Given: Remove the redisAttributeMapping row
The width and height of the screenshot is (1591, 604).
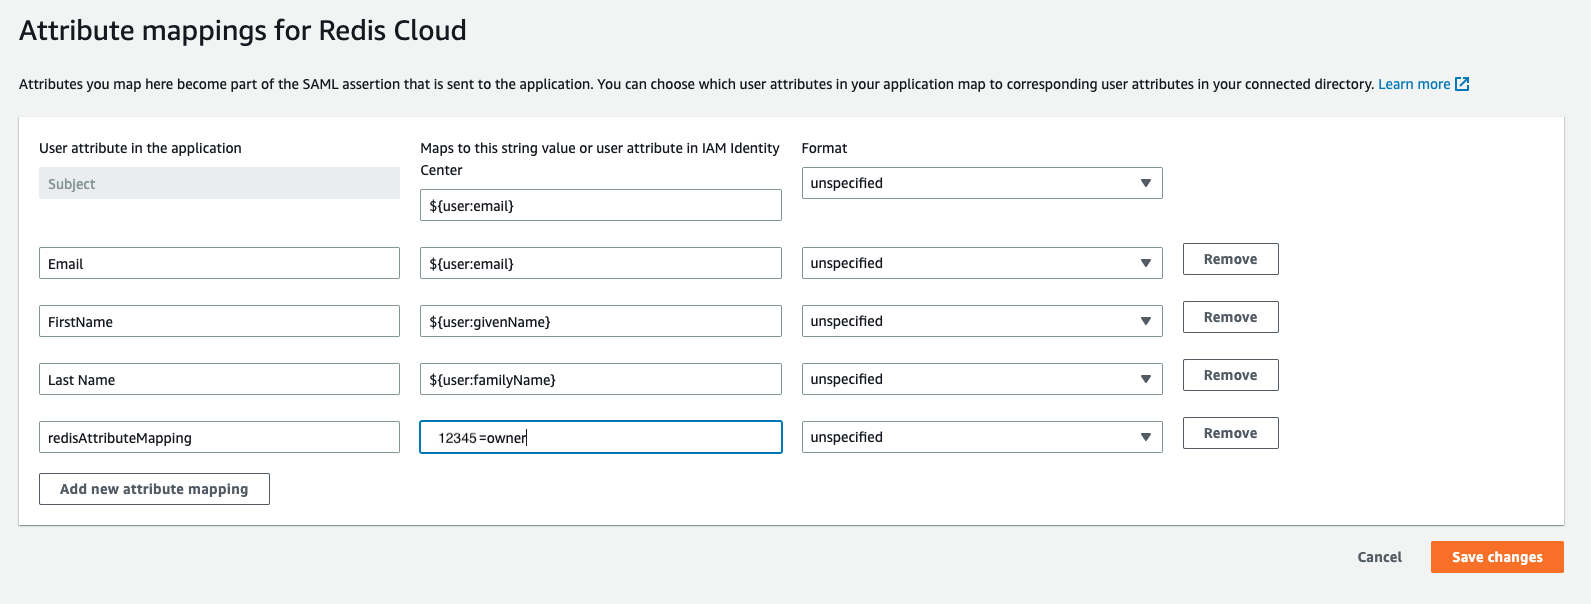Looking at the screenshot, I should pos(1230,433).
